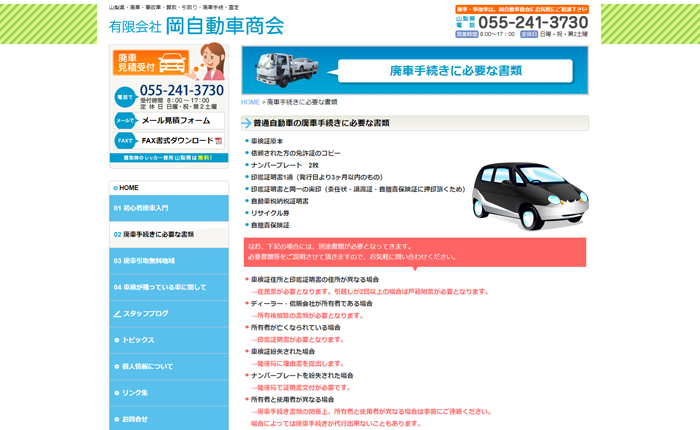Viewport: 700px width, 430px height.
Task: Click the black car illustration
Action: tap(530, 196)
